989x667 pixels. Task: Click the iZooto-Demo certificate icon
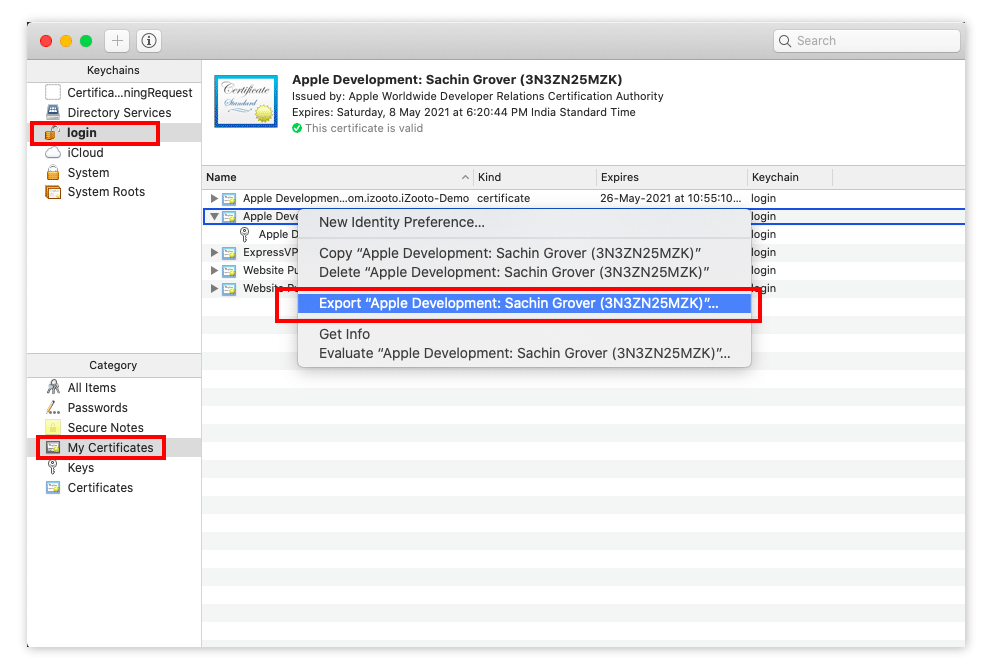pos(229,199)
